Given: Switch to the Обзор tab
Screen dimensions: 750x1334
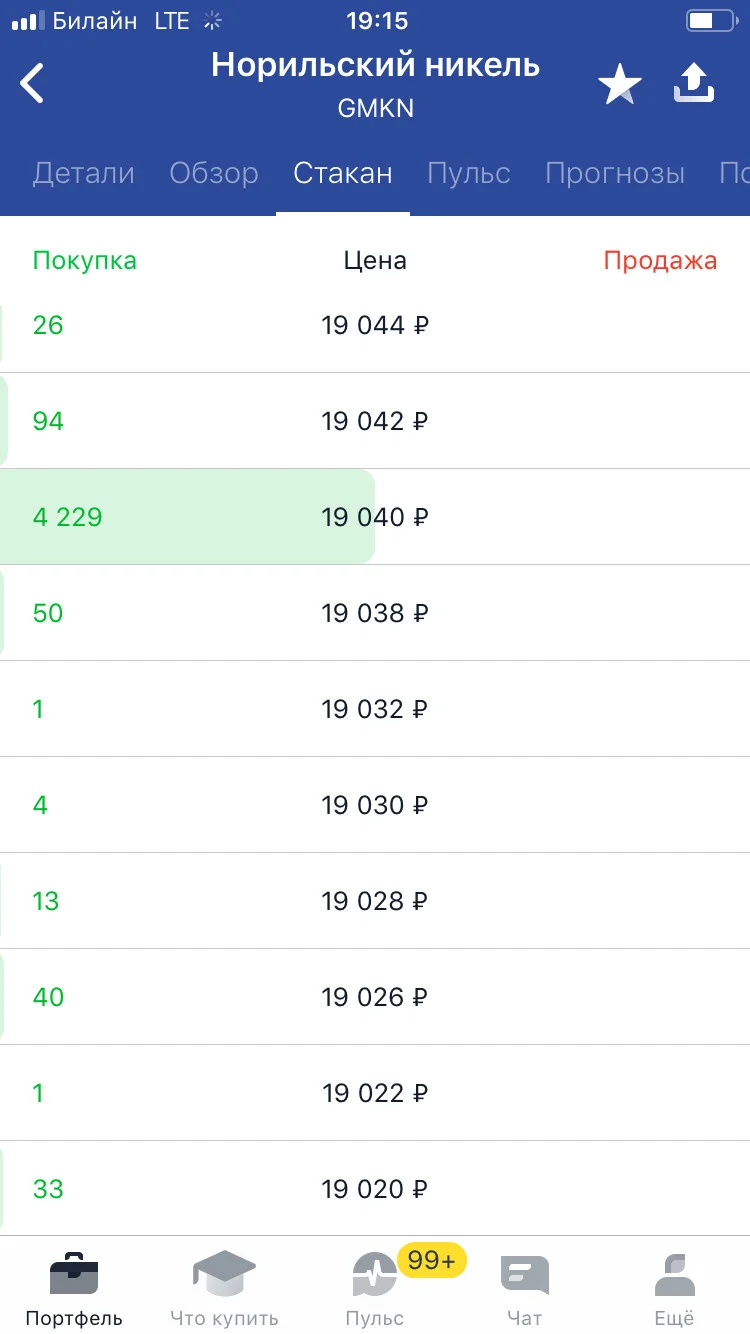Looking at the screenshot, I should [214, 173].
